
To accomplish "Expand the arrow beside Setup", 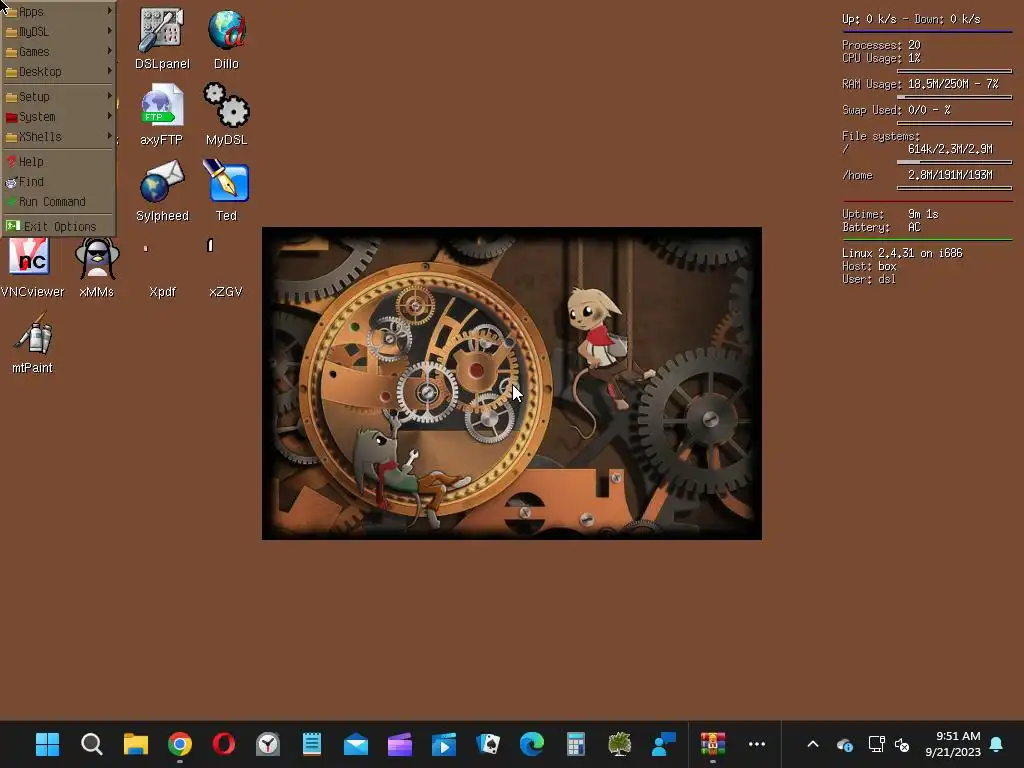I will point(109,95).
